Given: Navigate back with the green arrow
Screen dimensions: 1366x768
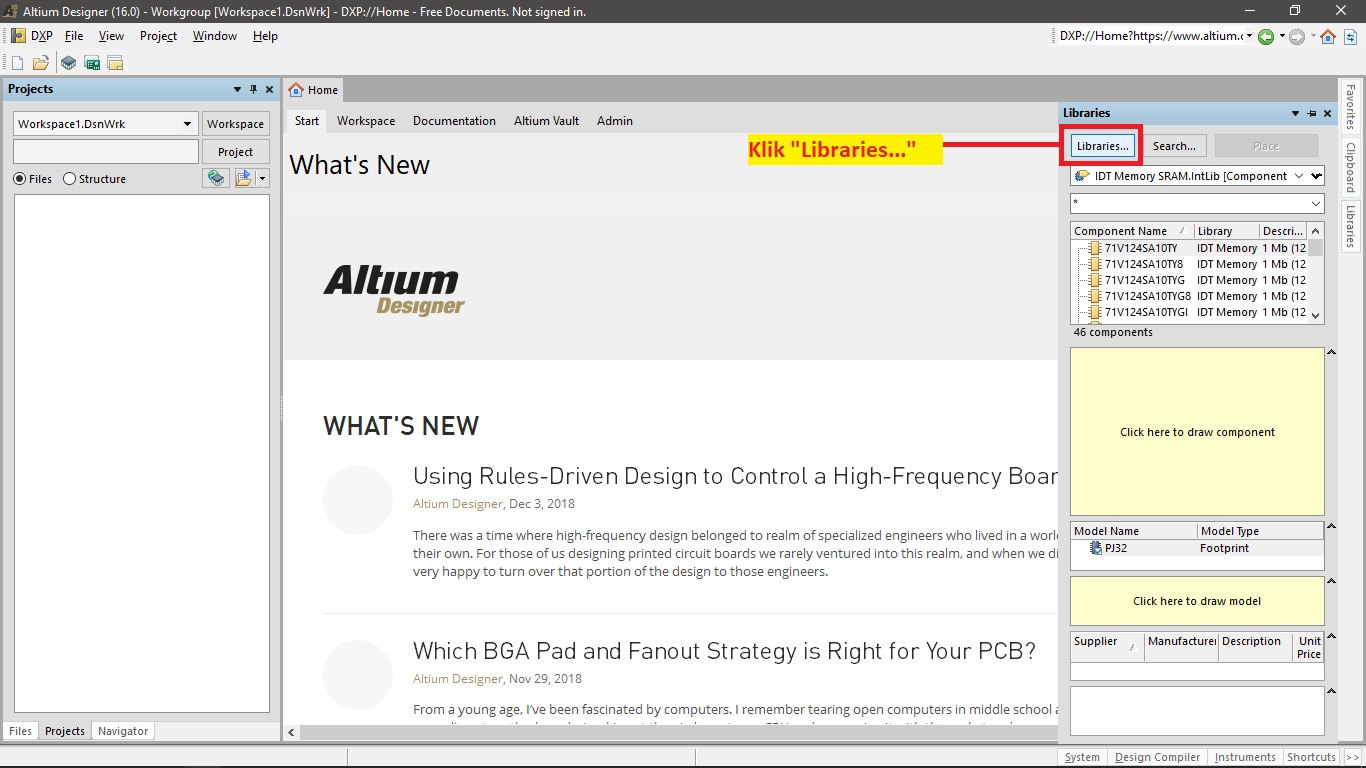Looking at the screenshot, I should (1266, 37).
